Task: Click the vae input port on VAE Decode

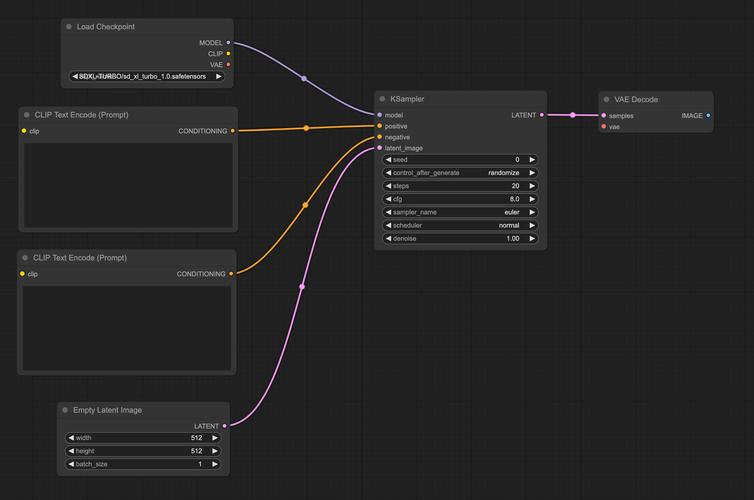Action: point(603,127)
